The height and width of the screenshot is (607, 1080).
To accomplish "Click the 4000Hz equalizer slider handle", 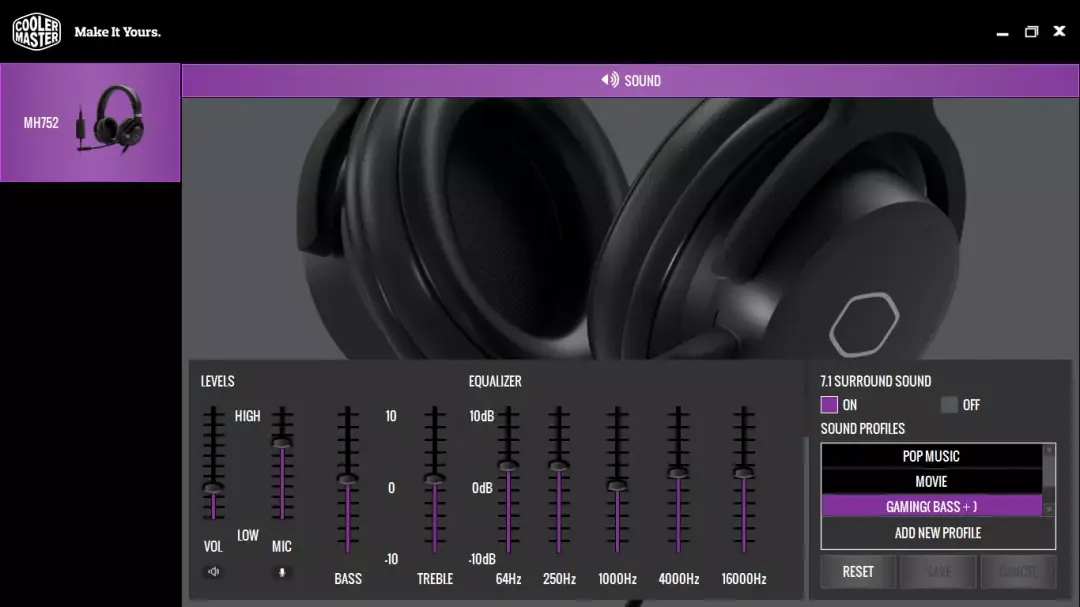I will pyautogui.click(x=678, y=473).
